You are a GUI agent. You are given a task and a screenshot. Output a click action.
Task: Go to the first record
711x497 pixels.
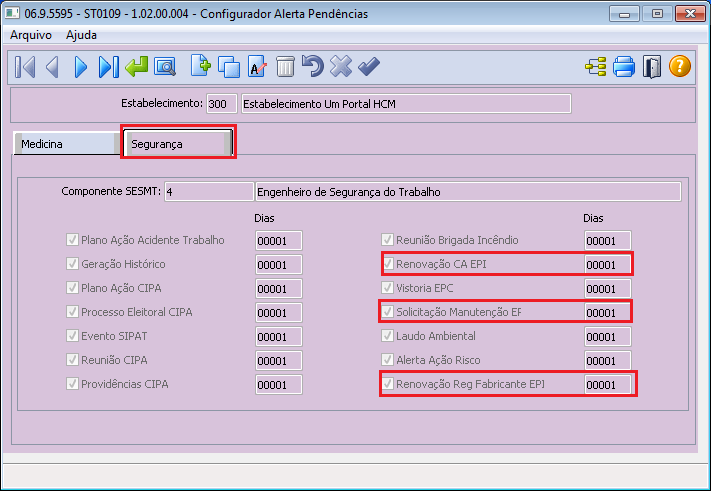(x=25, y=67)
